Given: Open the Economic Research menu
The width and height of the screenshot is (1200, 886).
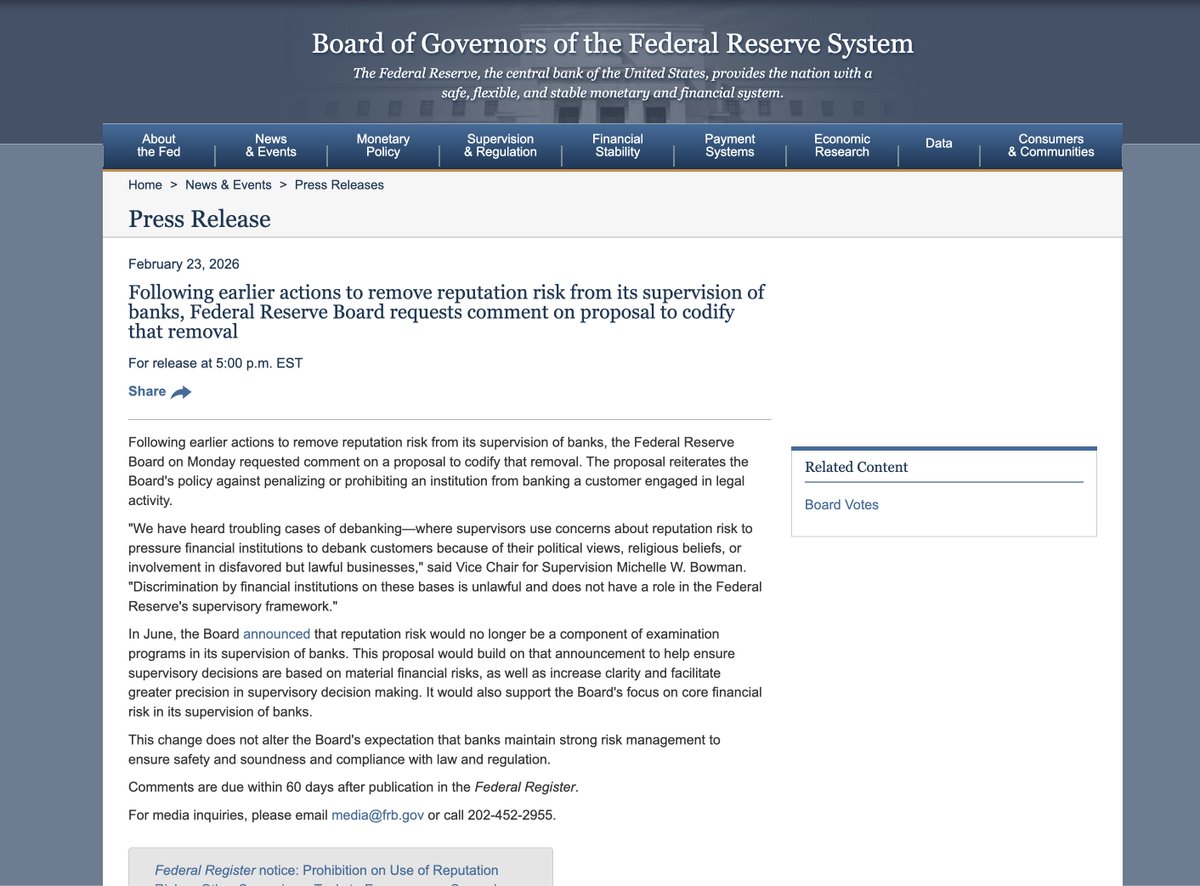Looking at the screenshot, I should point(842,146).
